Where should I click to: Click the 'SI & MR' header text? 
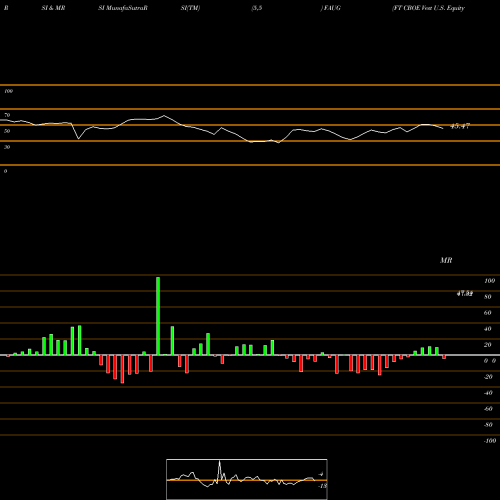point(53,8)
